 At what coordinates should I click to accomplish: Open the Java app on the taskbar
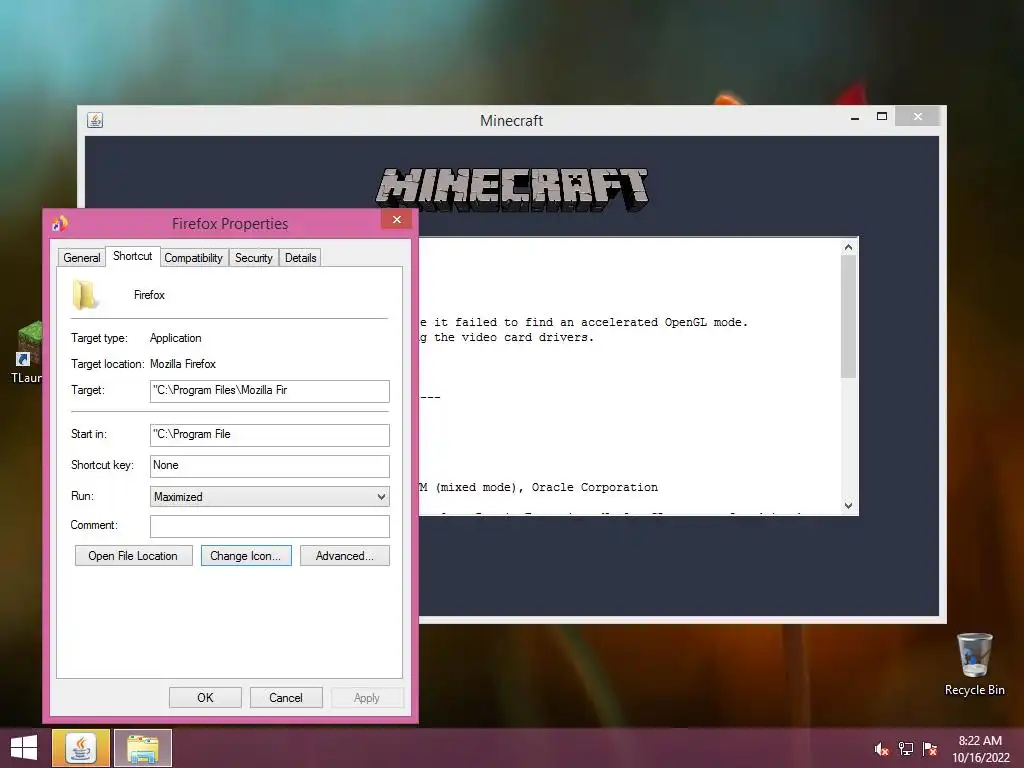click(x=80, y=748)
